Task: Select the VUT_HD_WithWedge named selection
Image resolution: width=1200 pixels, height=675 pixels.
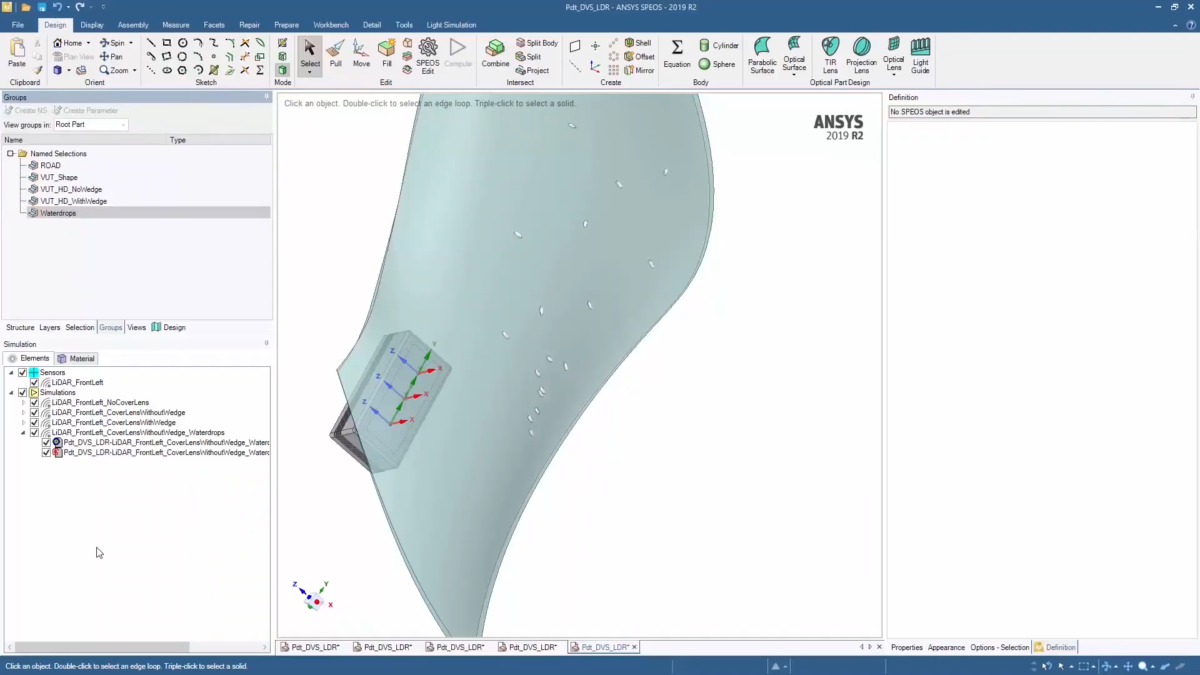Action: pyautogui.click(x=73, y=201)
